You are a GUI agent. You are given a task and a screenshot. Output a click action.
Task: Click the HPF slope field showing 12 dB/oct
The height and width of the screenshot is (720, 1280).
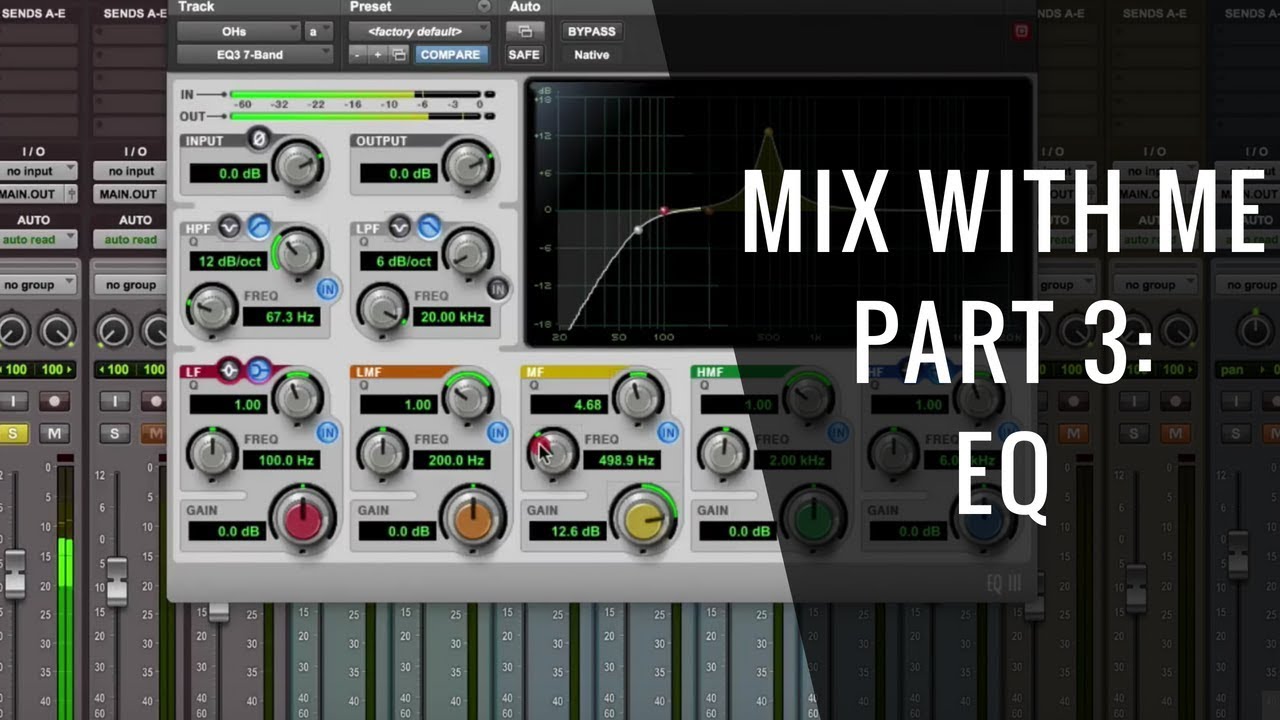click(x=227, y=261)
